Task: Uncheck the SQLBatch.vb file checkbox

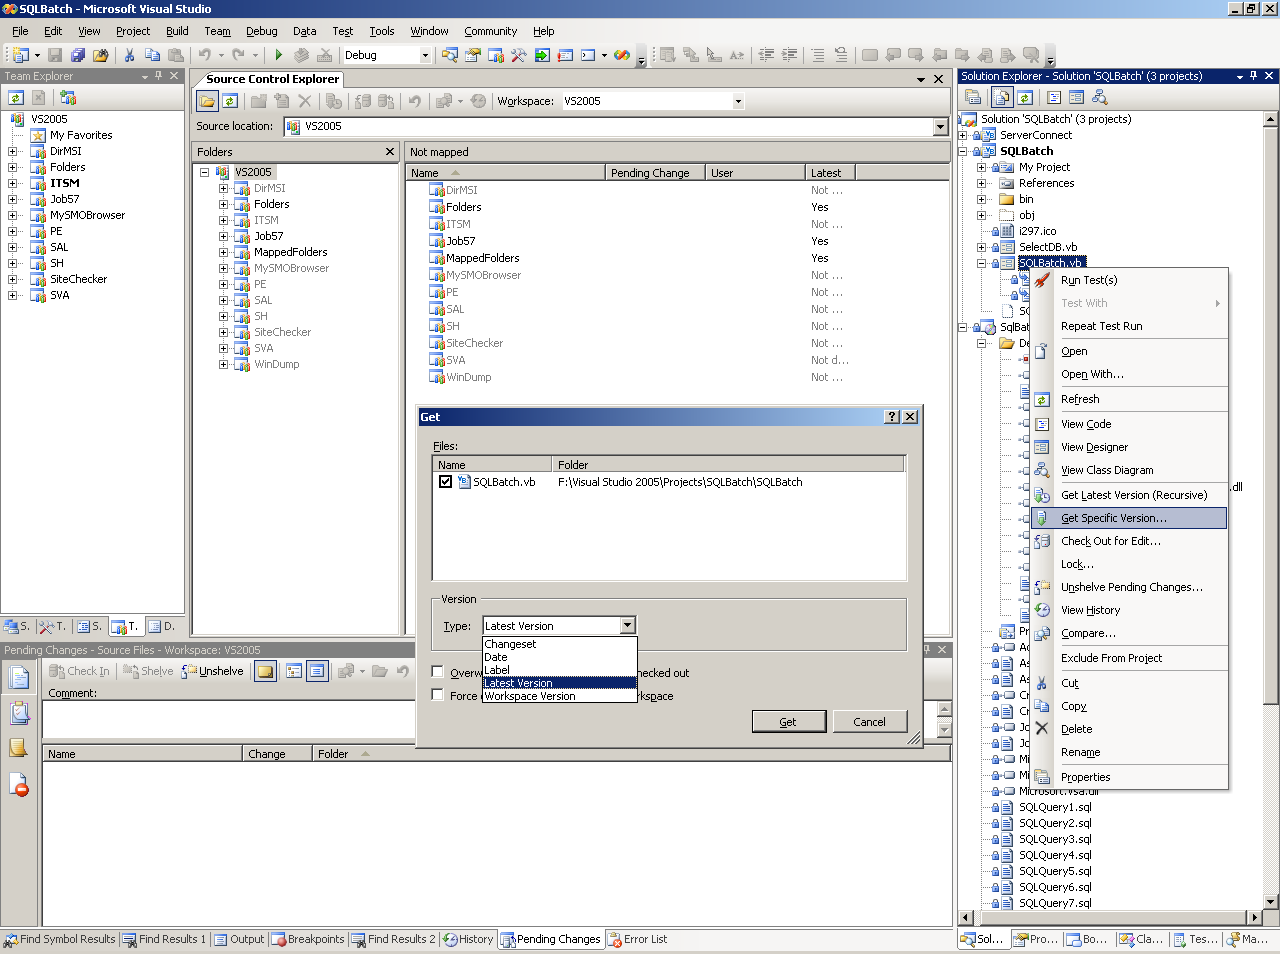Action: click(445, 482)
